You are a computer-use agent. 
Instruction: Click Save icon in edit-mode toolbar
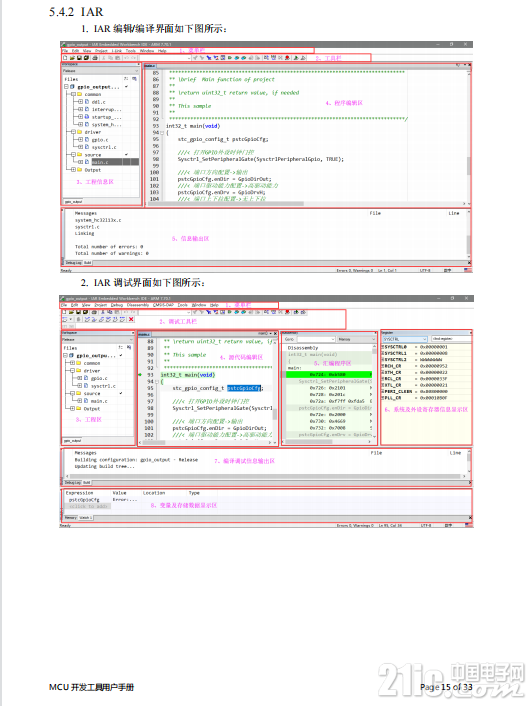[79, 58]
